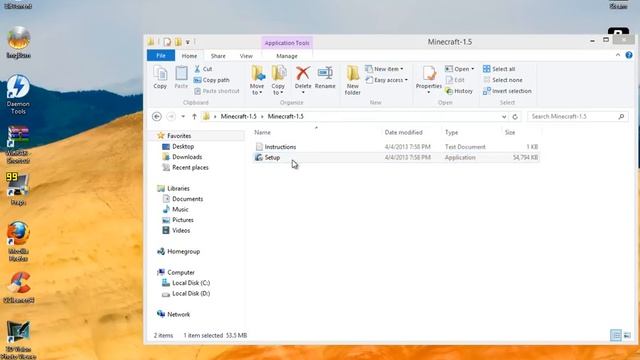Click Edit in the Open group

[x=455, y=80]
